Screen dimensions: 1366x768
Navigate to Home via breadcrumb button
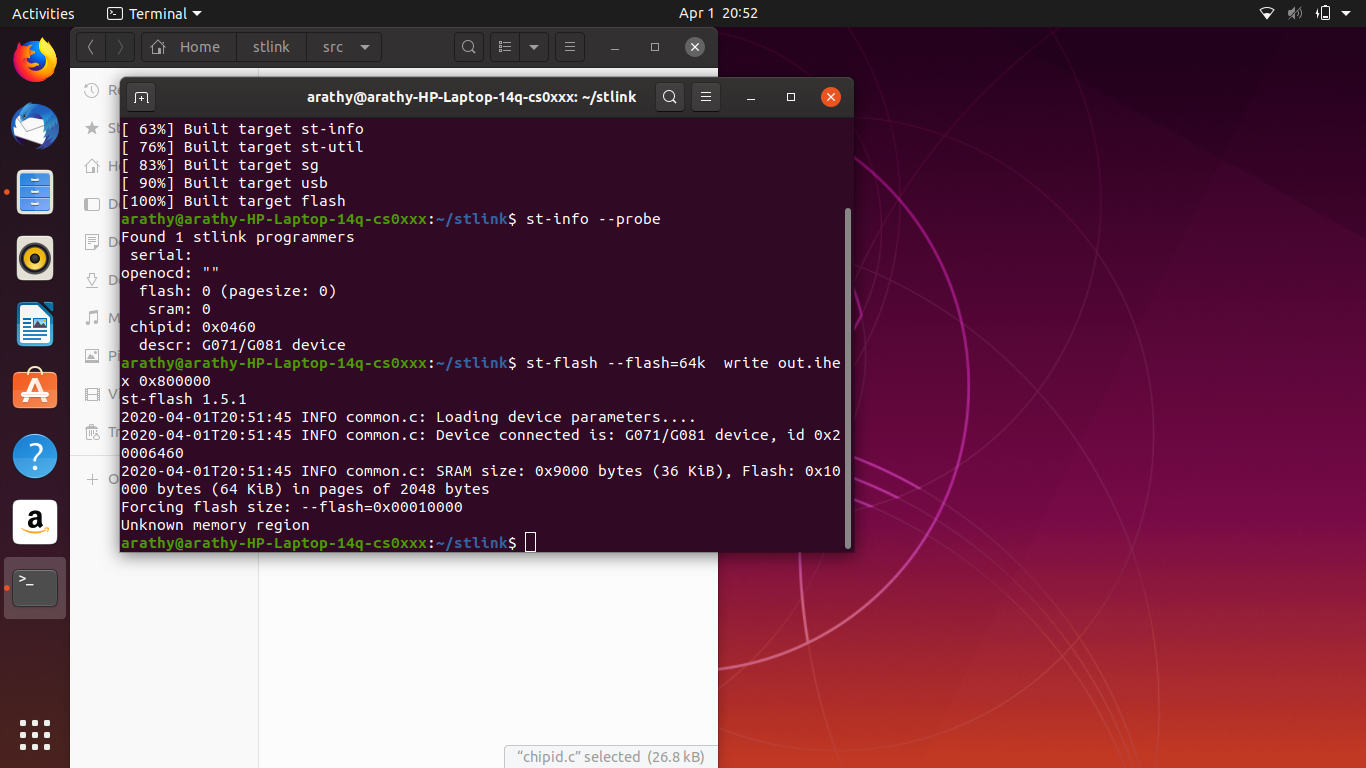point(187,46)
